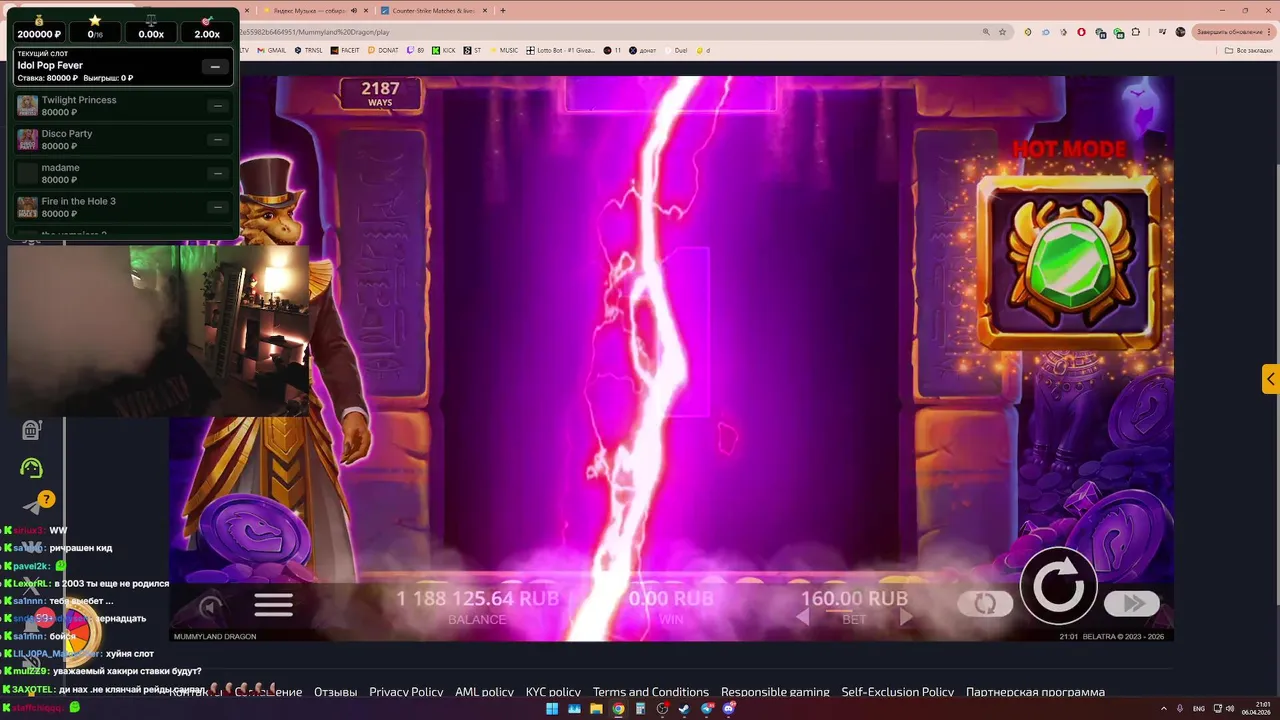Remove Twilight Princess from the slot list
This screenshot has height=720, width=1280.
217,106
